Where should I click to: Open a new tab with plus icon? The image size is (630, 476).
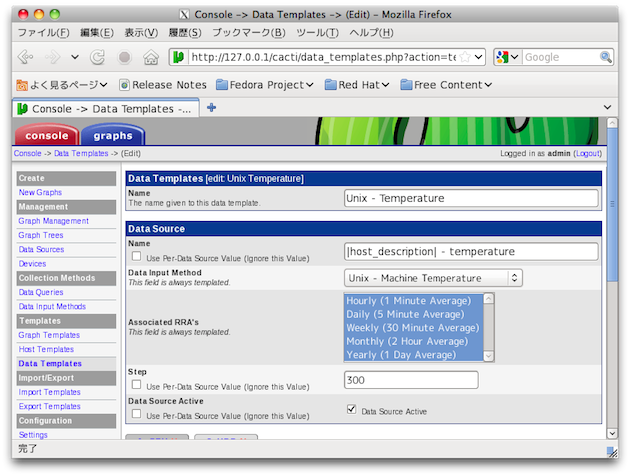click(211, 108)
